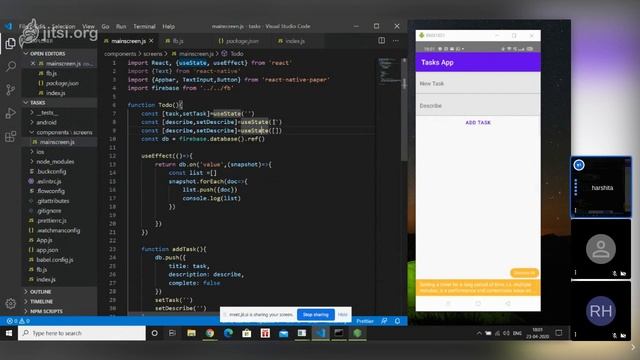Screen dimensions: 640x360
Task: Tap ADD TASK in the emulator app
Action: pyautogui.click(x=478, y=122)
